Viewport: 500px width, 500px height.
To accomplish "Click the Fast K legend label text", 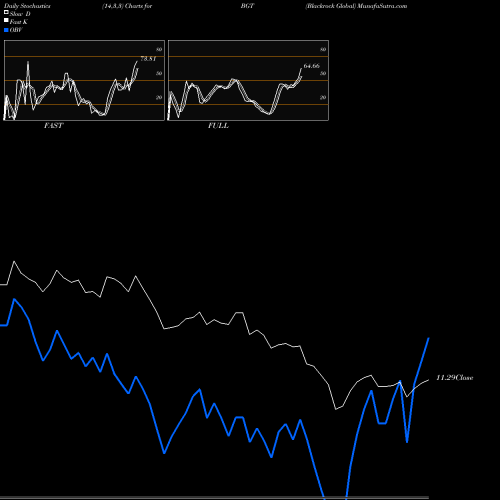I will click(x=19, y=22).
